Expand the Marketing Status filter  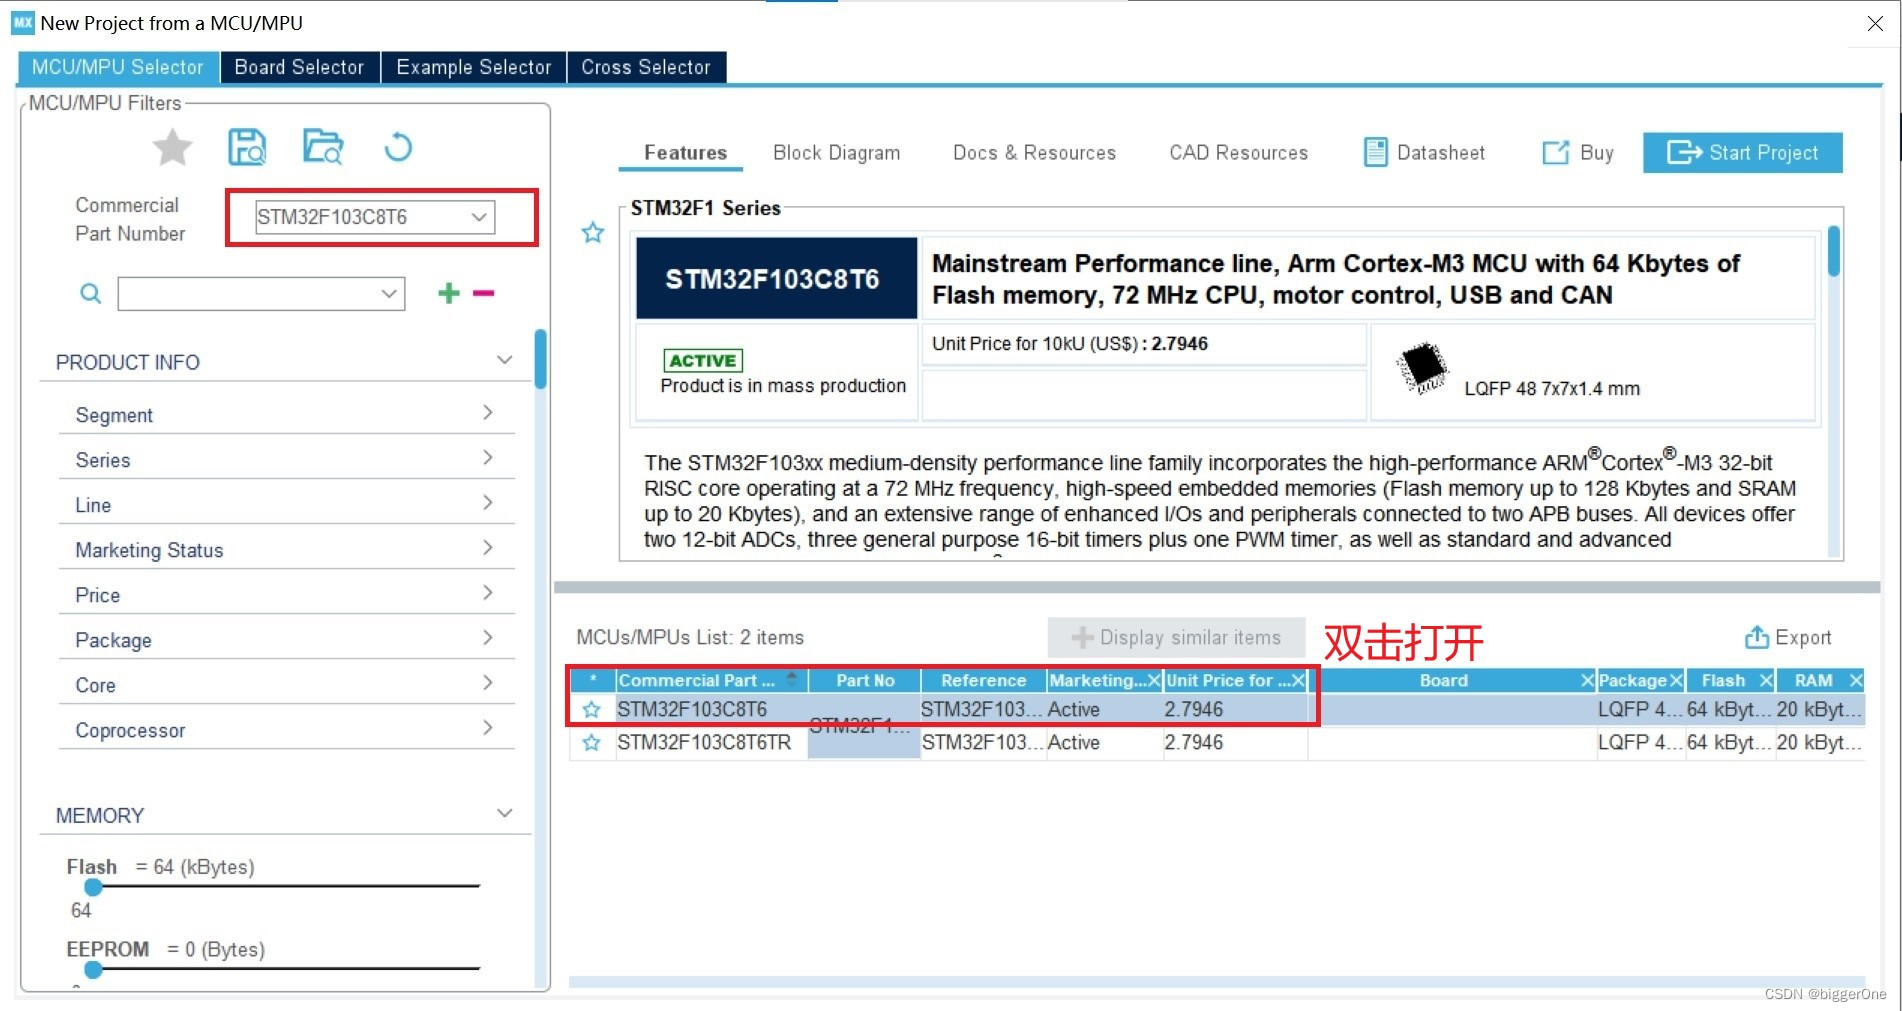[487, 547]
